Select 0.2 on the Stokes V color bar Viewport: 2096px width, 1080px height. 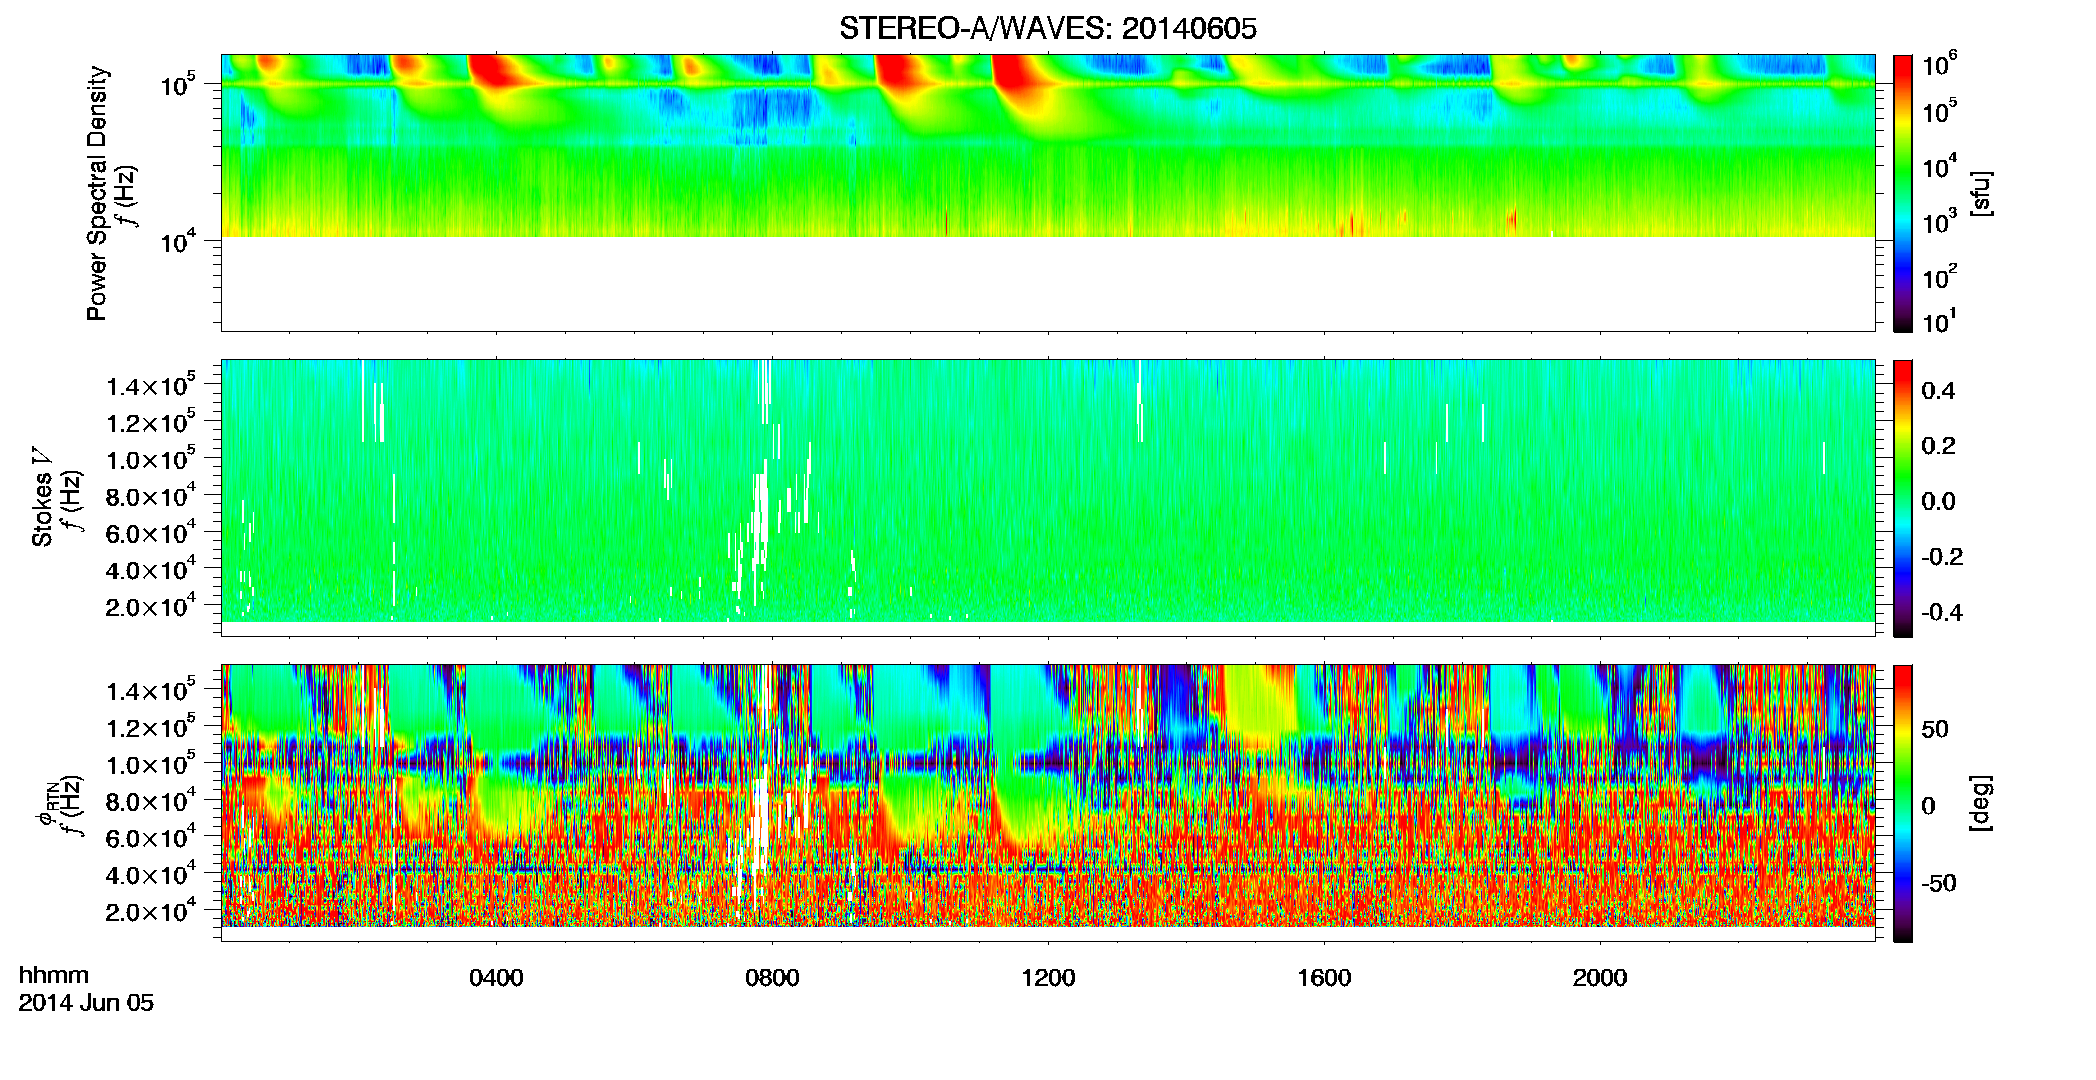coord(1938,446)
